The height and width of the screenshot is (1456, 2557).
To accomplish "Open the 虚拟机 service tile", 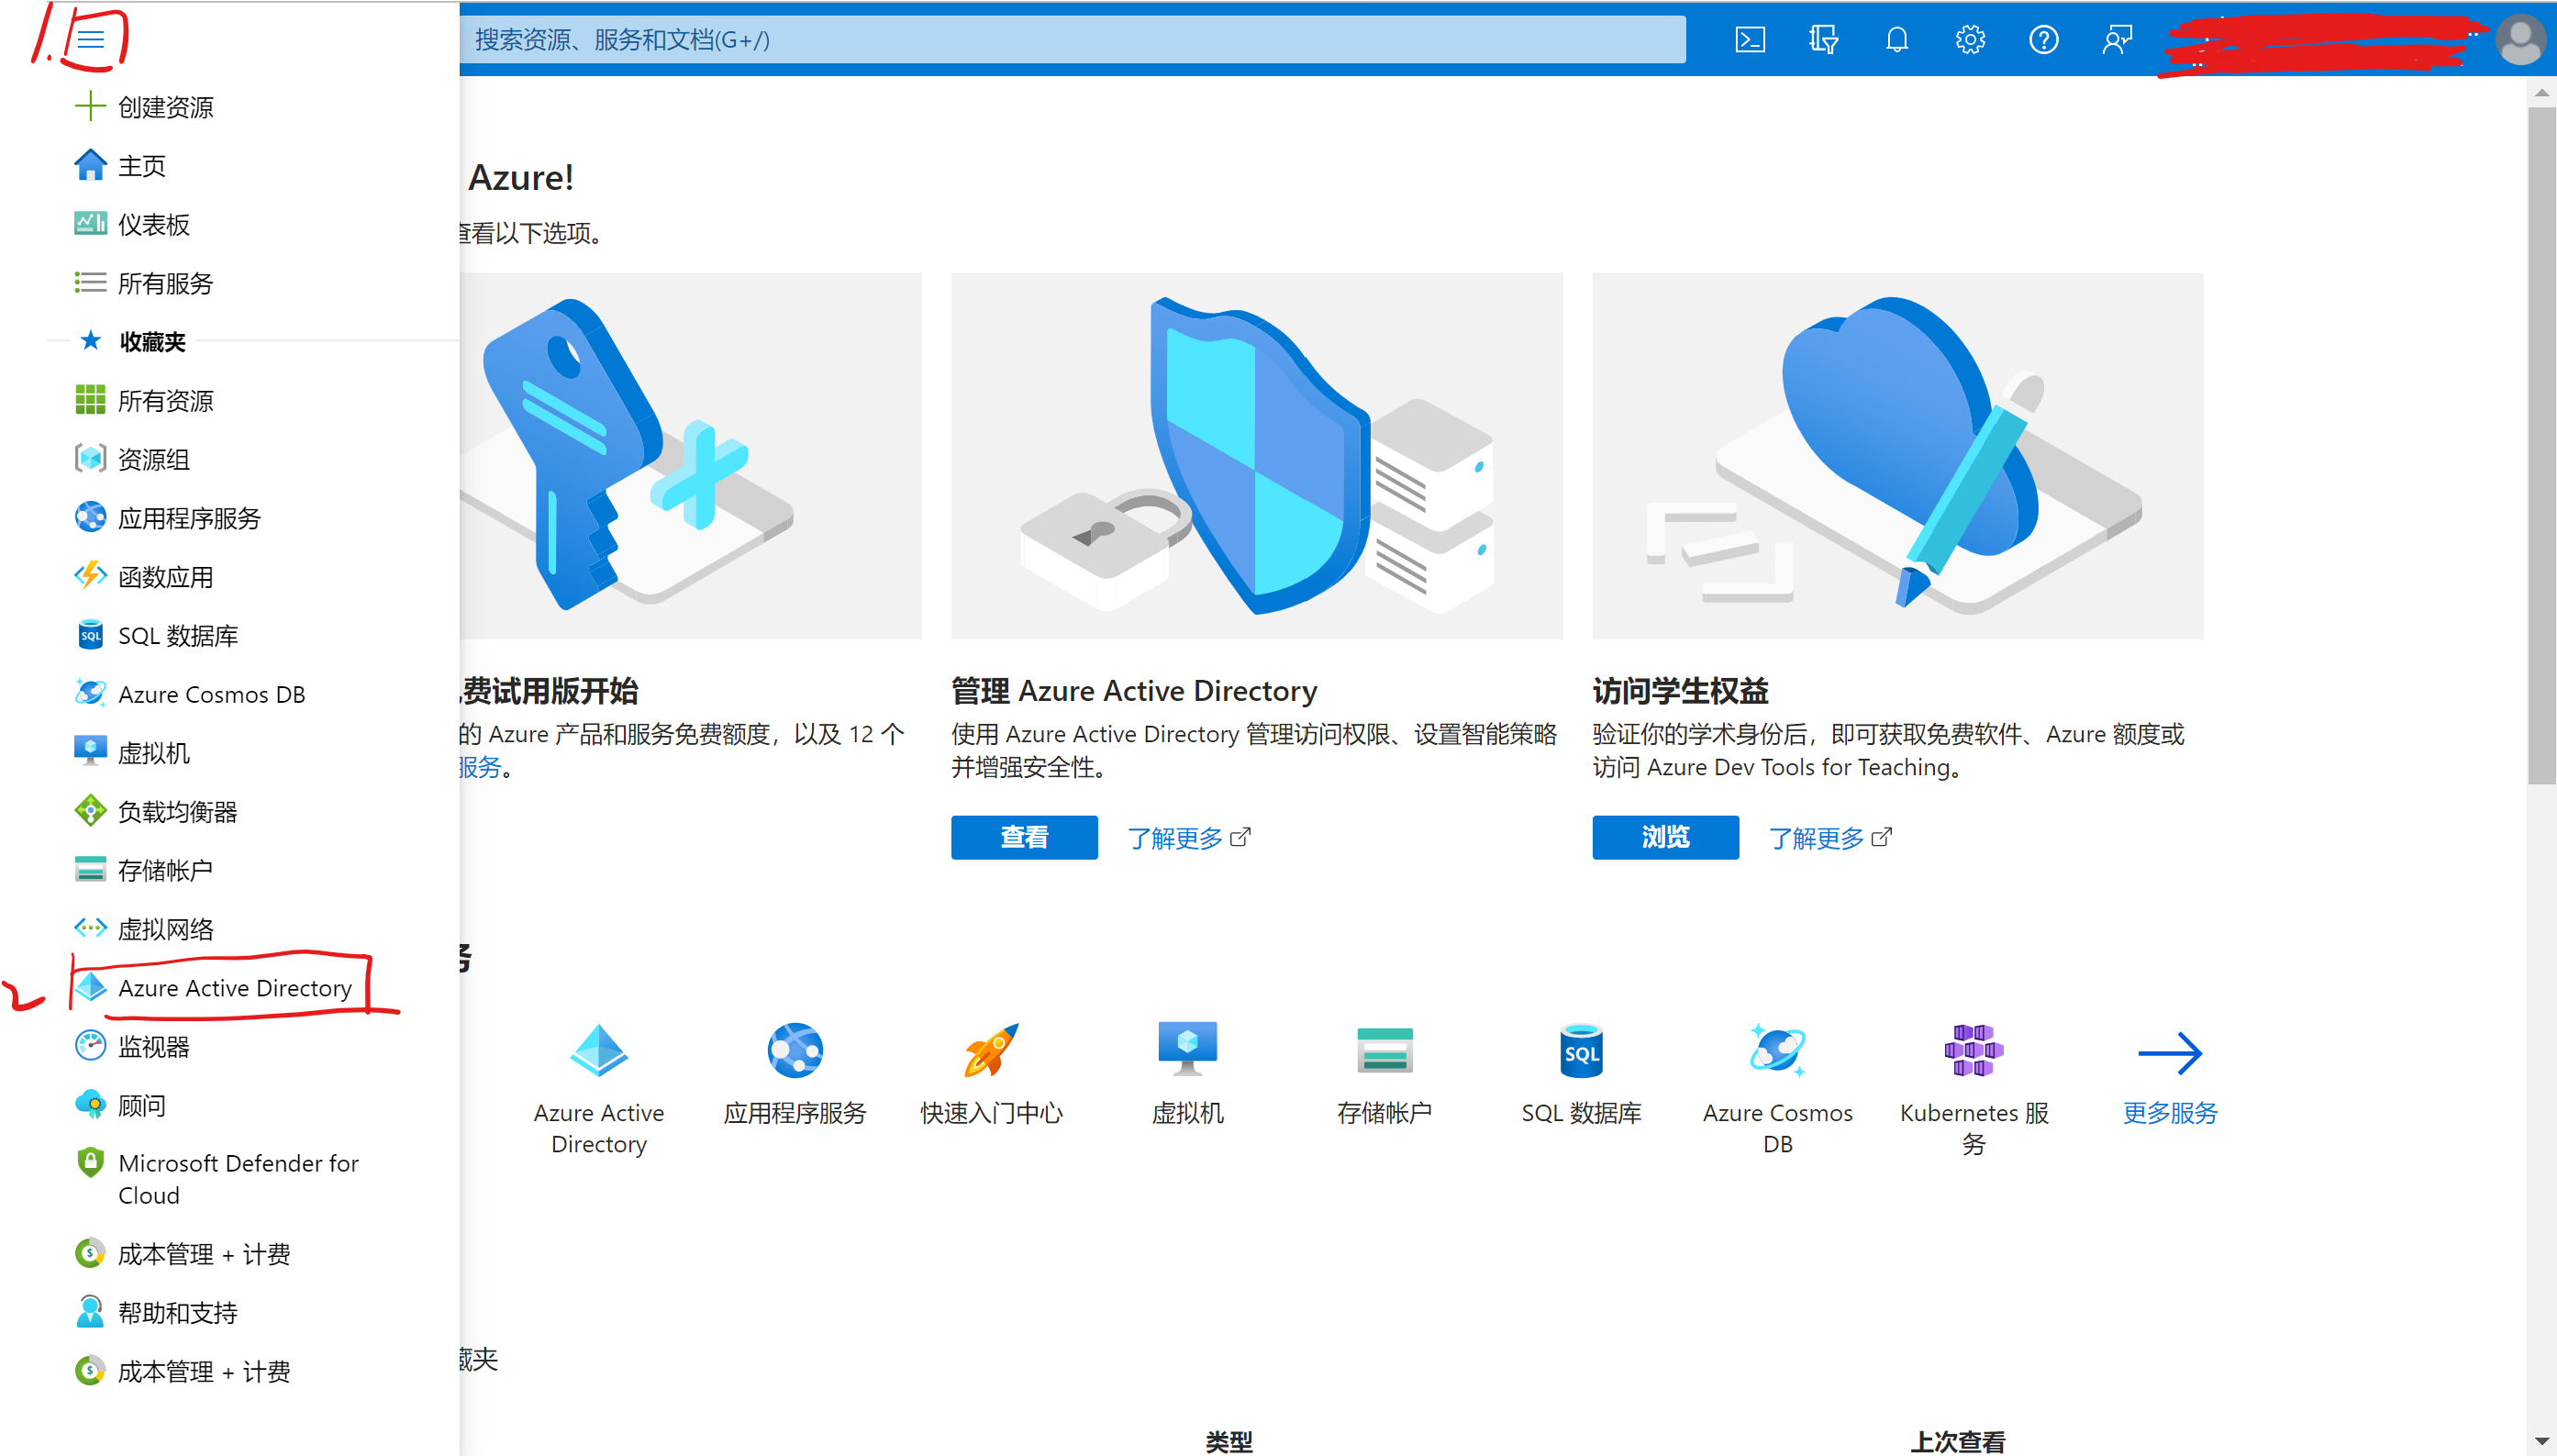I will click(1187, 1074).
